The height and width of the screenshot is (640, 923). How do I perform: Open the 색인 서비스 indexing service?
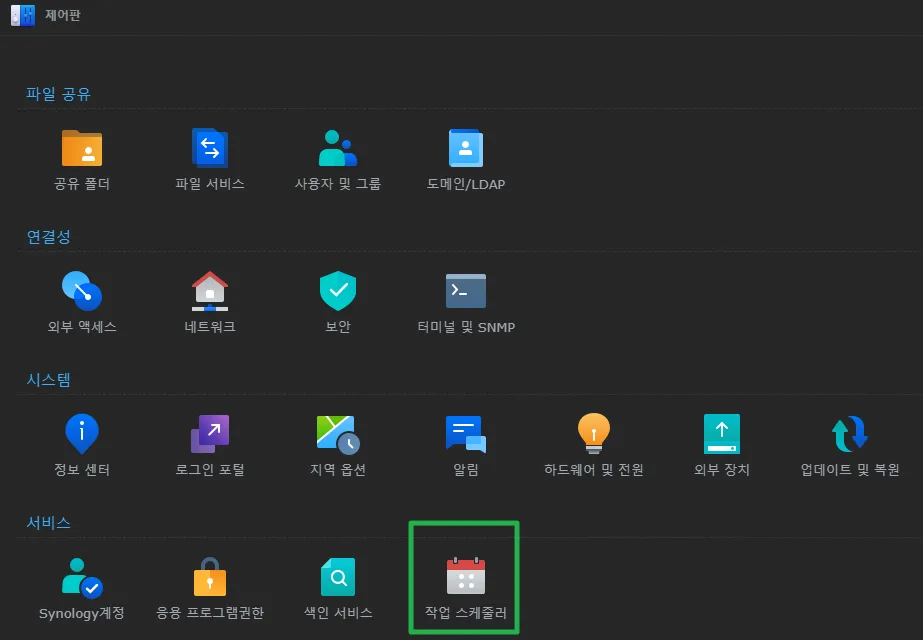(337, 577)
